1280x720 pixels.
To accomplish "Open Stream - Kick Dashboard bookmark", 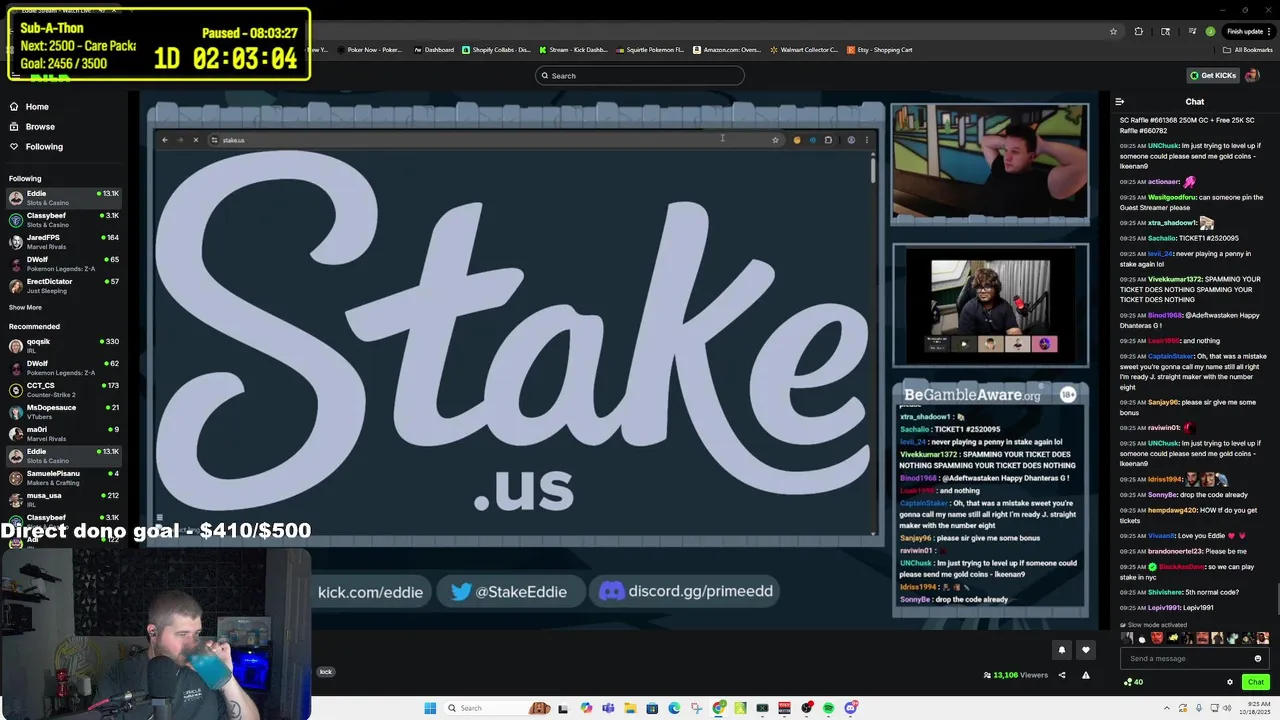I will [x=573, y=50].
